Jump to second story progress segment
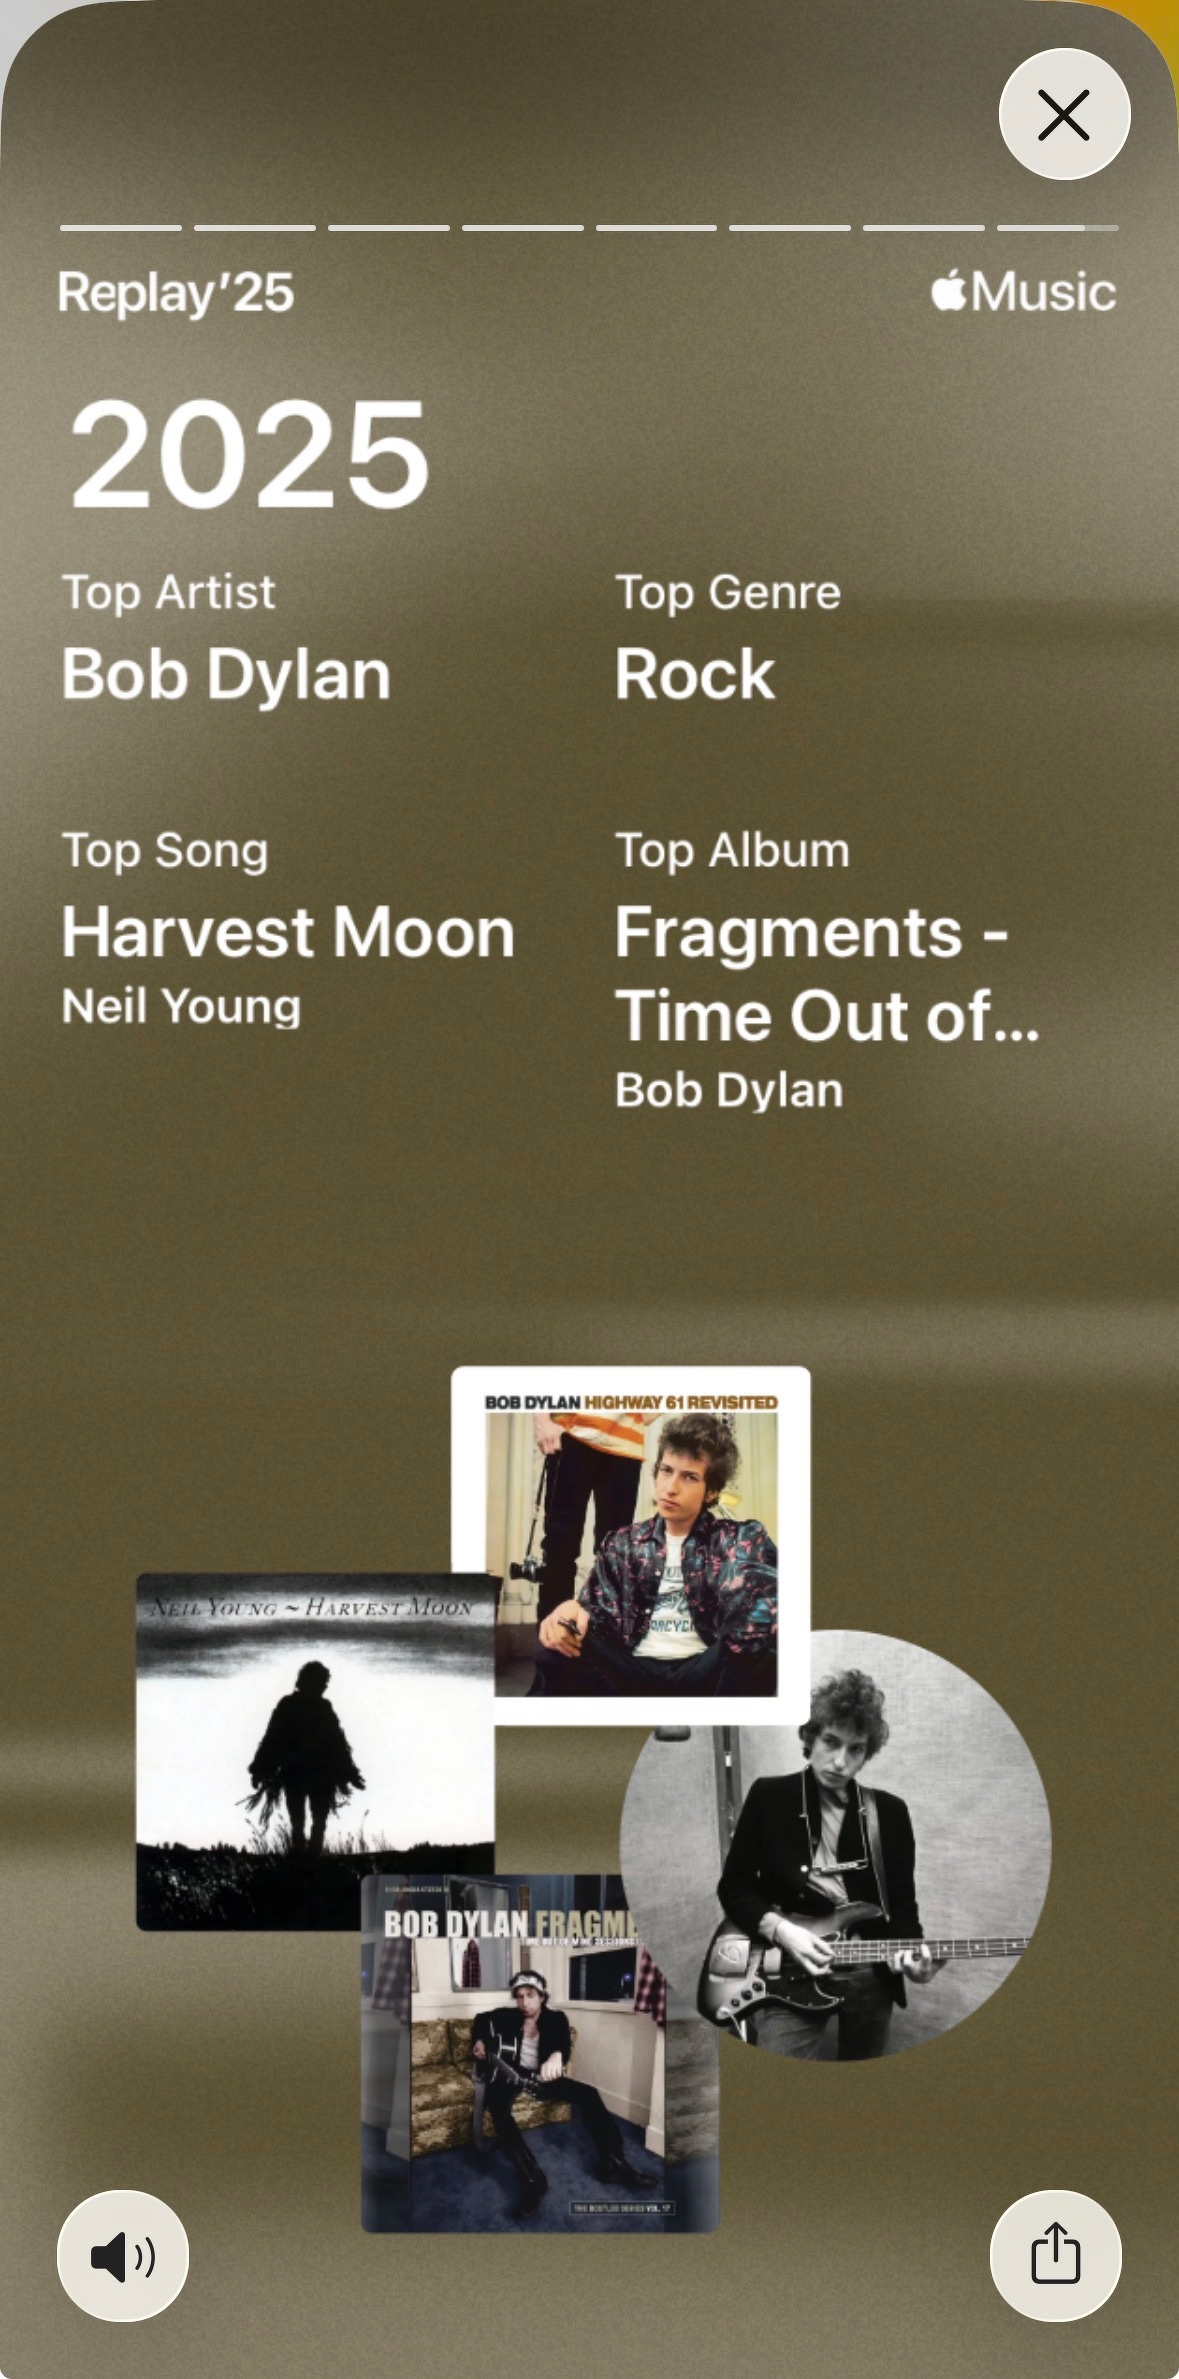Image resolution: width=1179 pixels, height=2379 pixels. point(255,228)
